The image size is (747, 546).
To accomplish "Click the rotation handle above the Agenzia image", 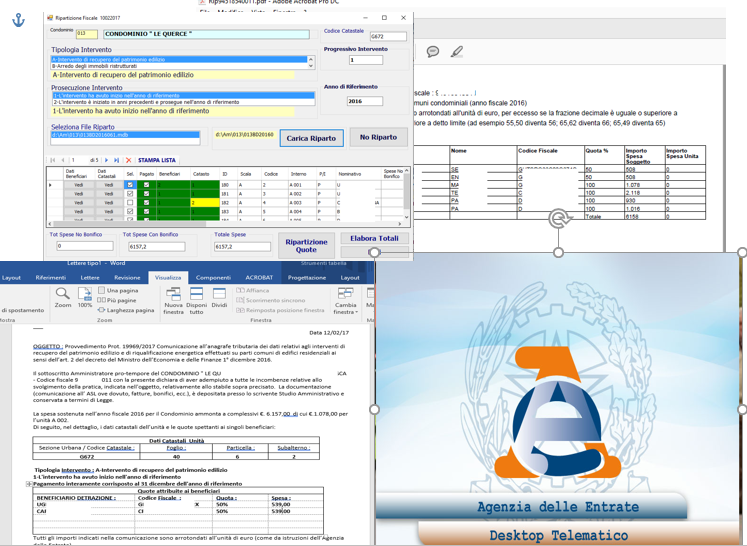I will (x=558, y=219).
